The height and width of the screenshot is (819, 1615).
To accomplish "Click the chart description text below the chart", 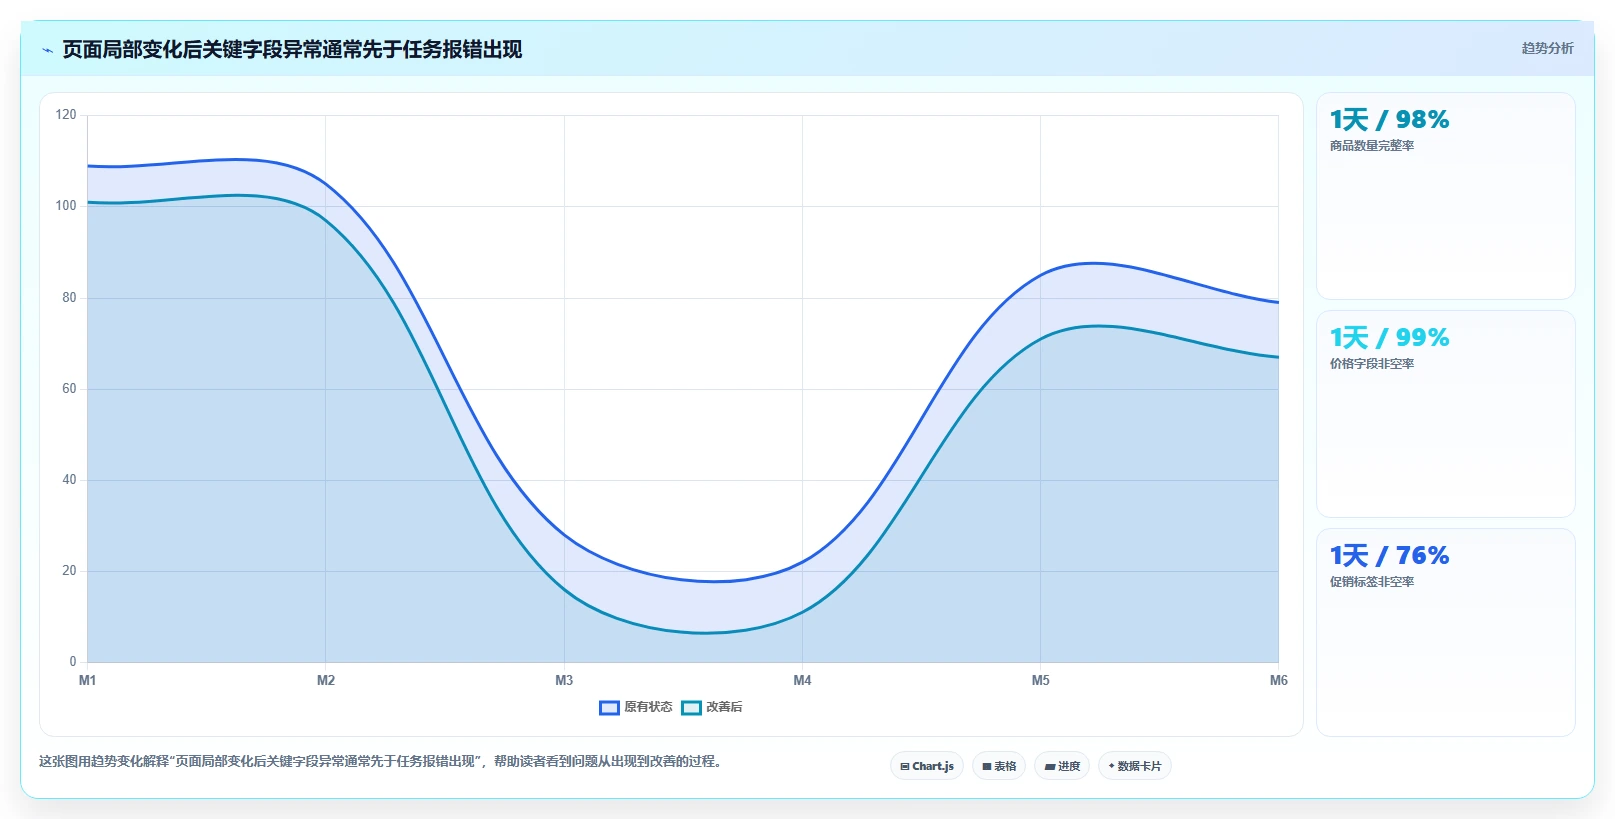I will pos(382,761).
